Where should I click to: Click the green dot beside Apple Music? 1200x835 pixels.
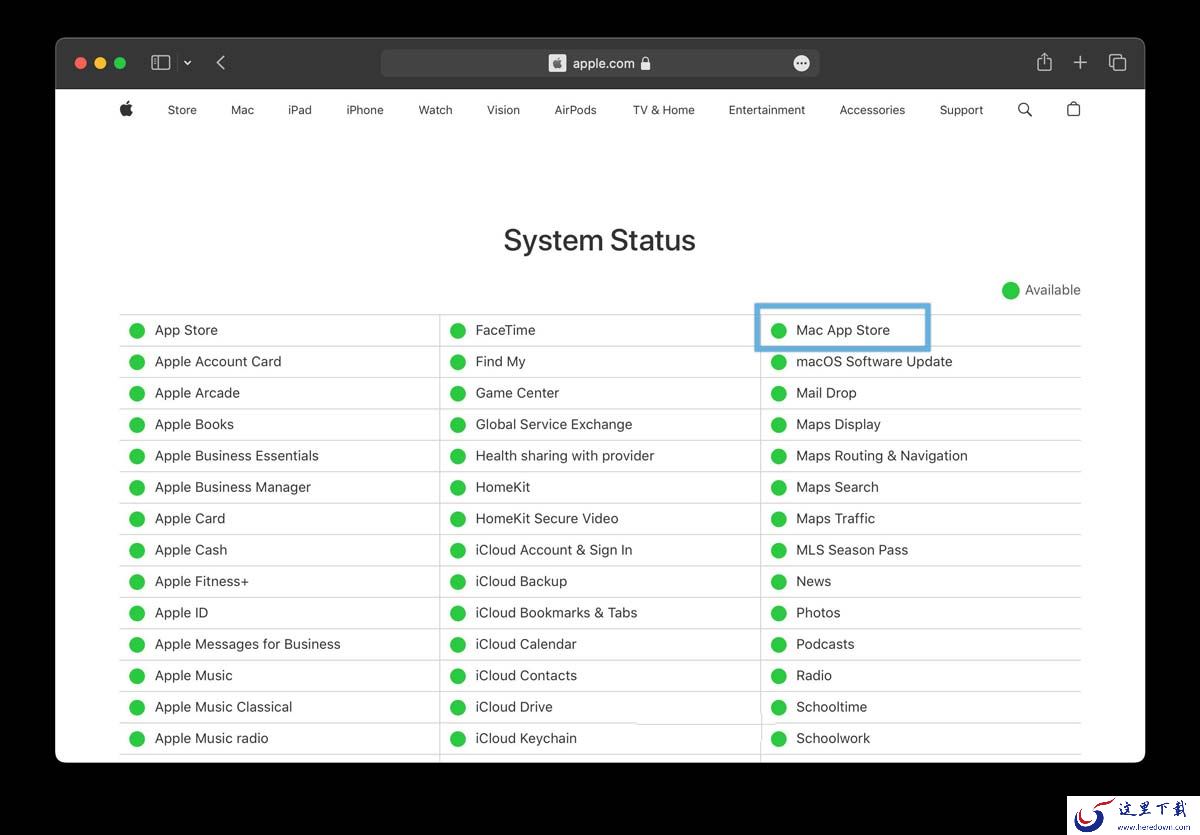click(x=137, y=676)
